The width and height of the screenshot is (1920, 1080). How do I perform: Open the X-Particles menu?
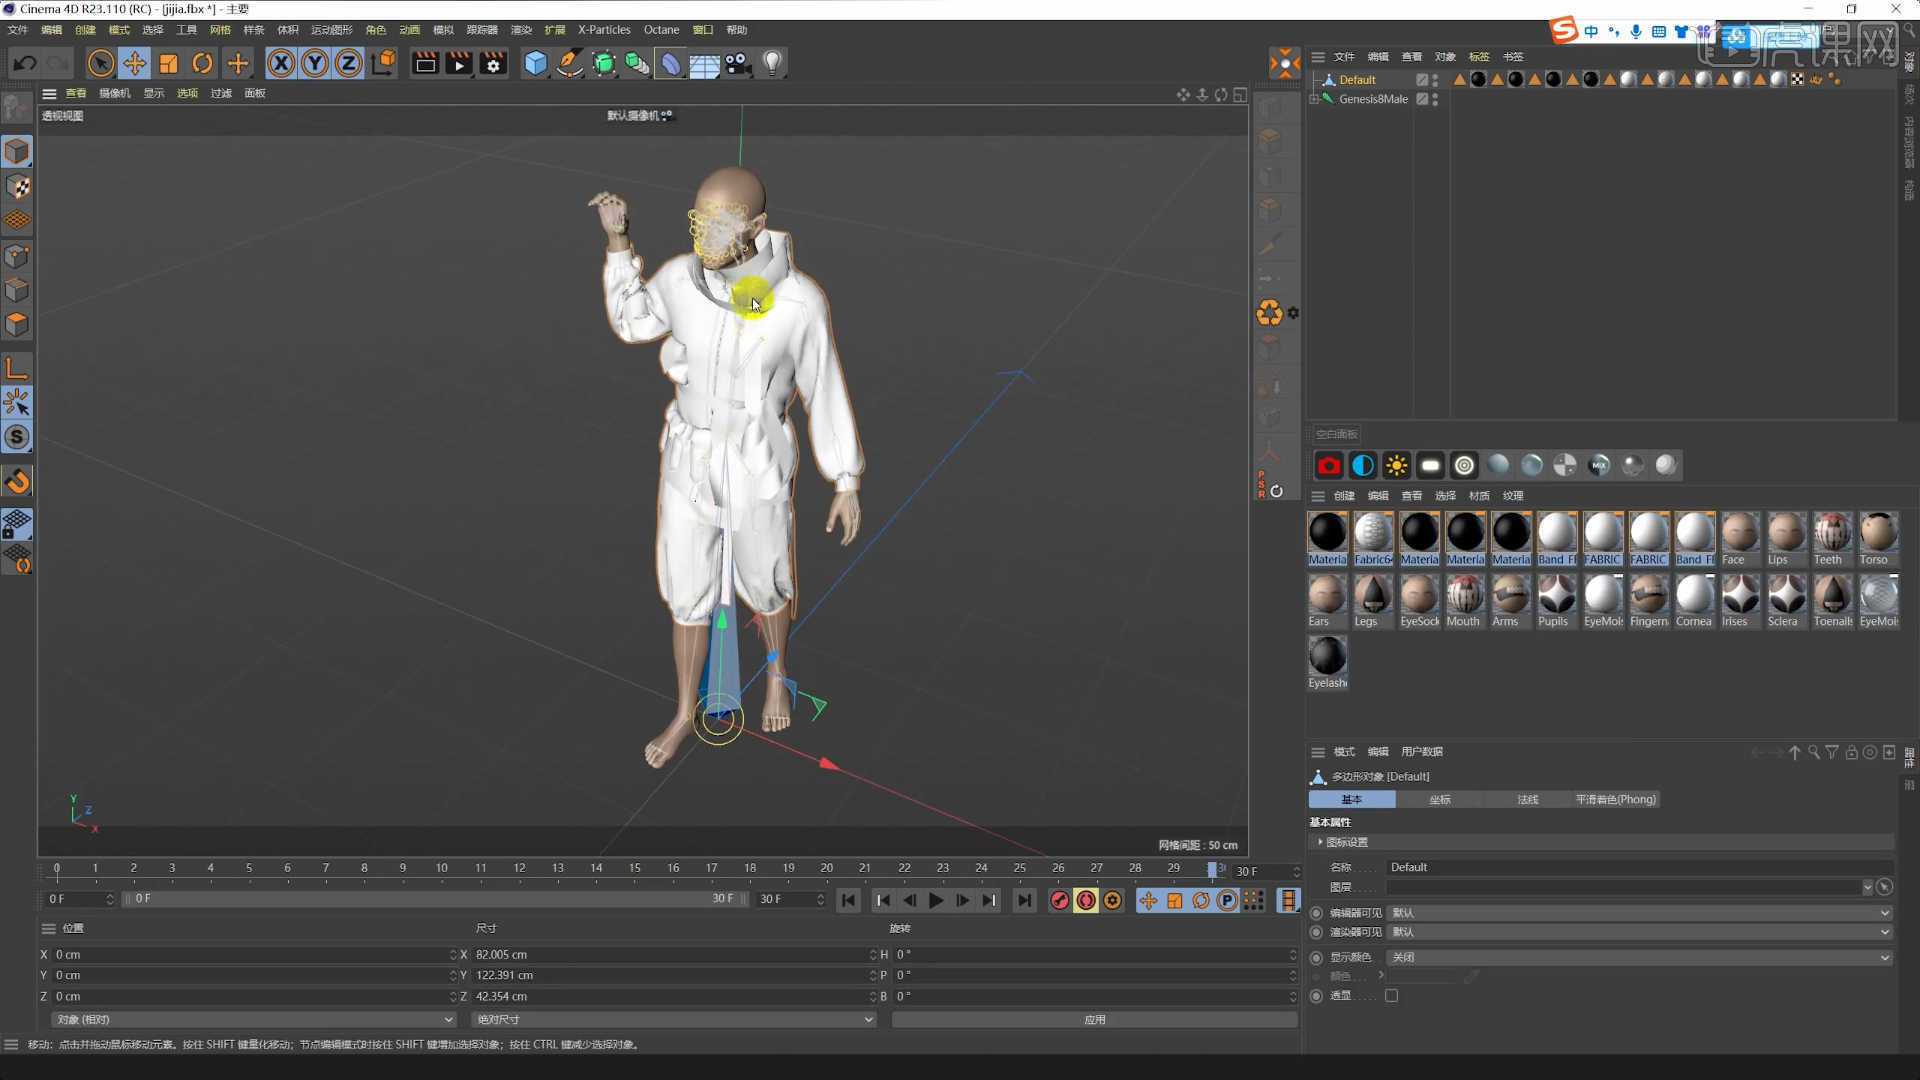point(604,29)
